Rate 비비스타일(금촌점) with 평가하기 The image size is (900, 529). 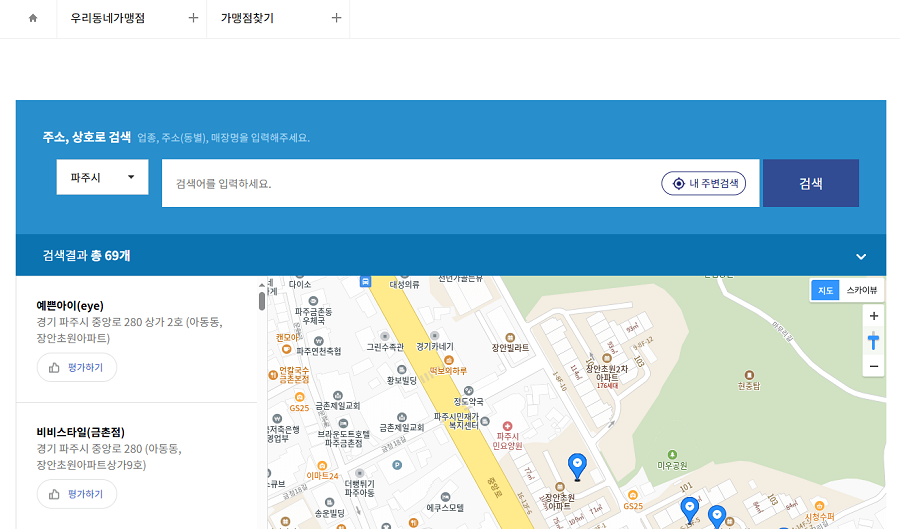77,494
